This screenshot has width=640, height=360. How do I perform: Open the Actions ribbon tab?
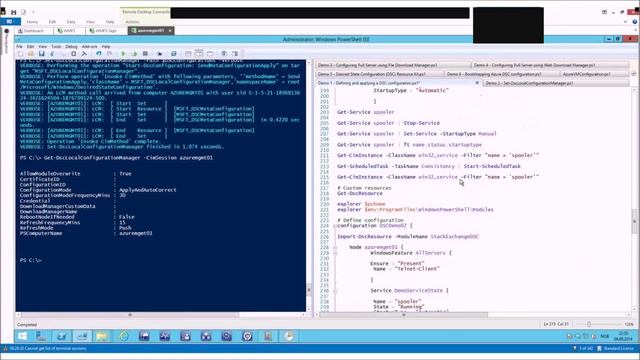[132, 22]
